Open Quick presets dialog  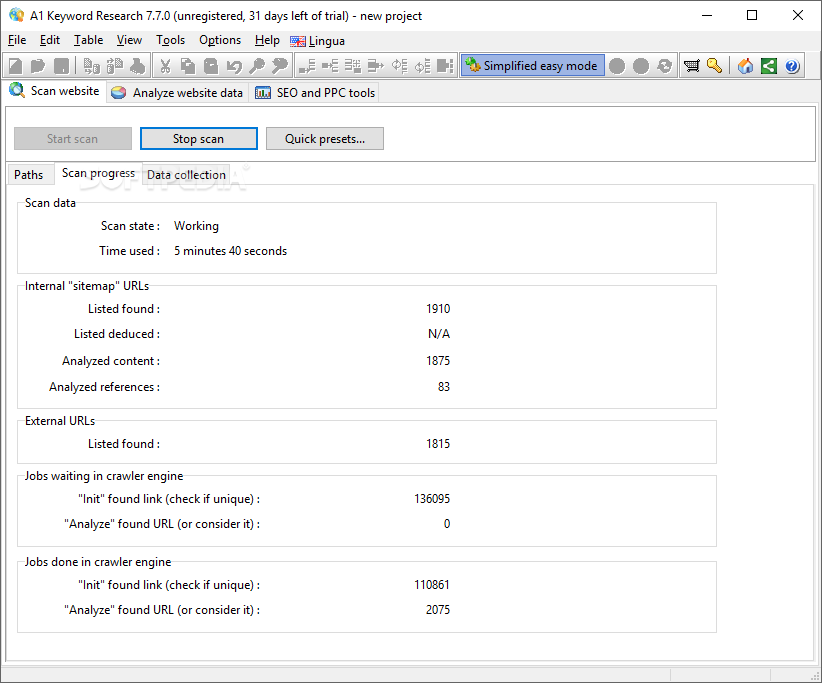pos(325,138)
